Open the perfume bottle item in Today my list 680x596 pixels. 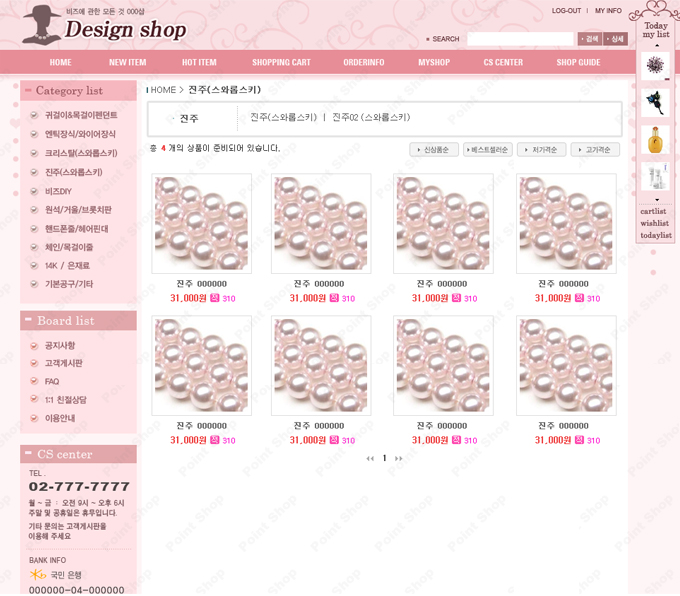tap(655, 139)
